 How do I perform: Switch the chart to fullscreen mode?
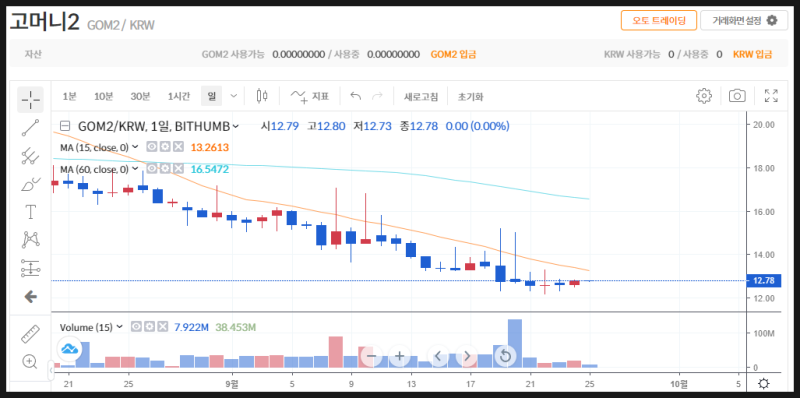coord(771,96)
